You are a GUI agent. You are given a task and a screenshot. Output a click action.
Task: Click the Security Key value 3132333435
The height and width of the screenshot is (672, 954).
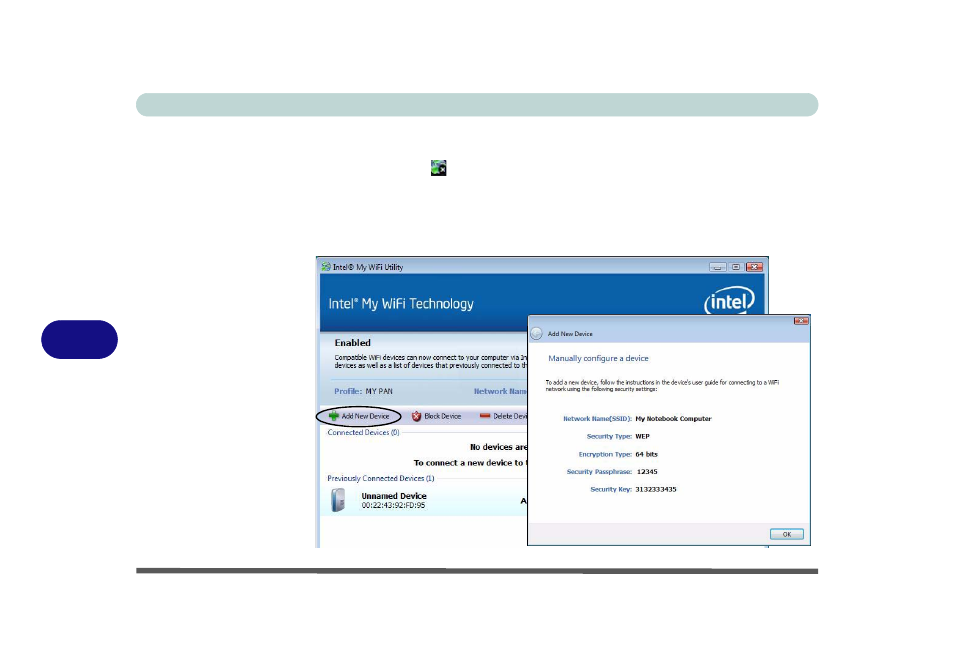point(656,489)
